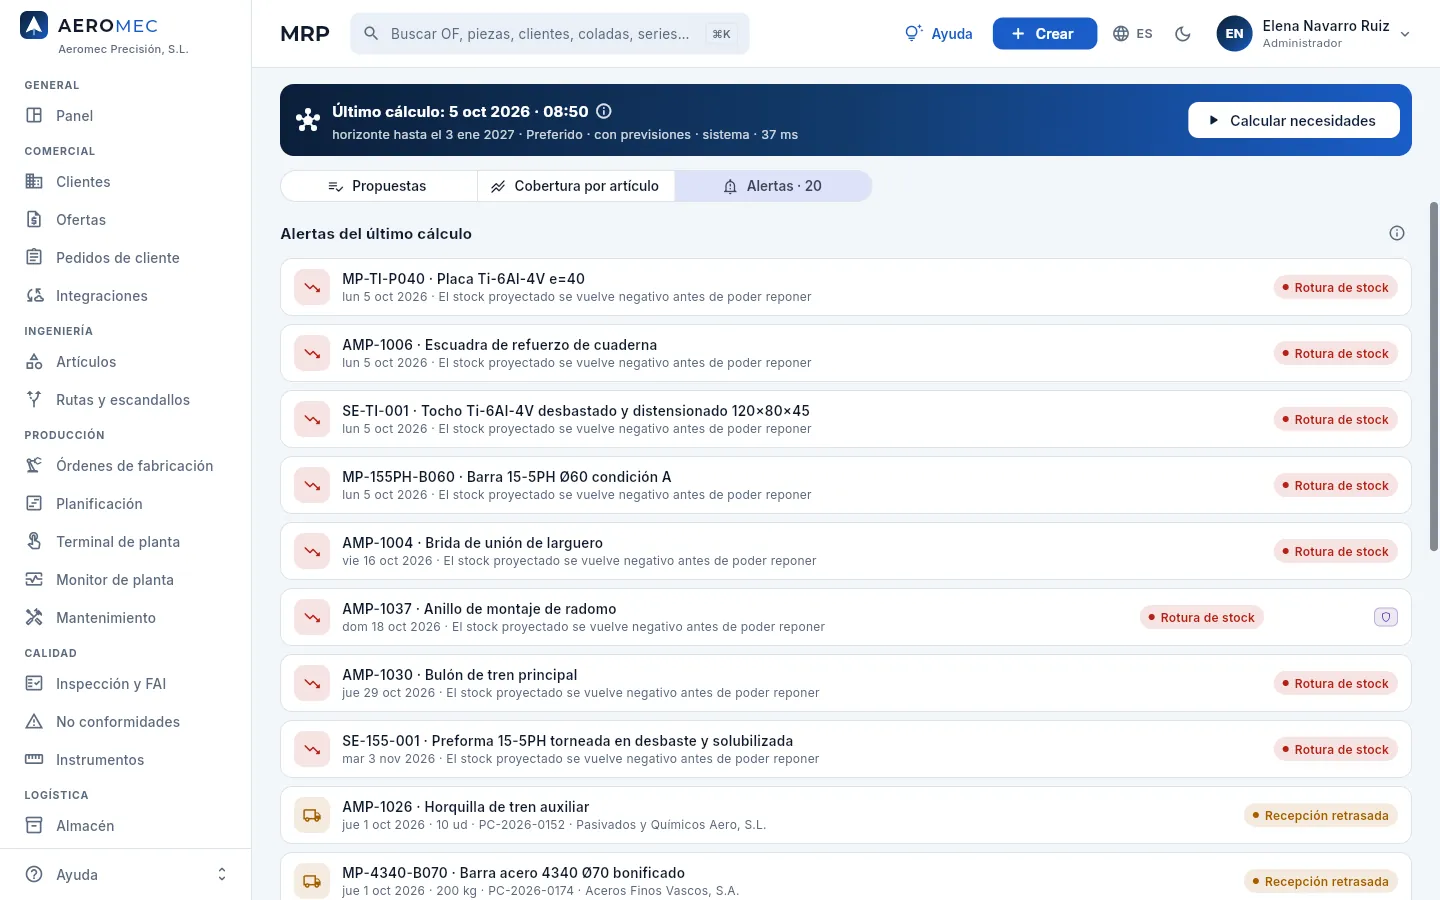Select the Alertas · 20 tab

pos(773,186)
